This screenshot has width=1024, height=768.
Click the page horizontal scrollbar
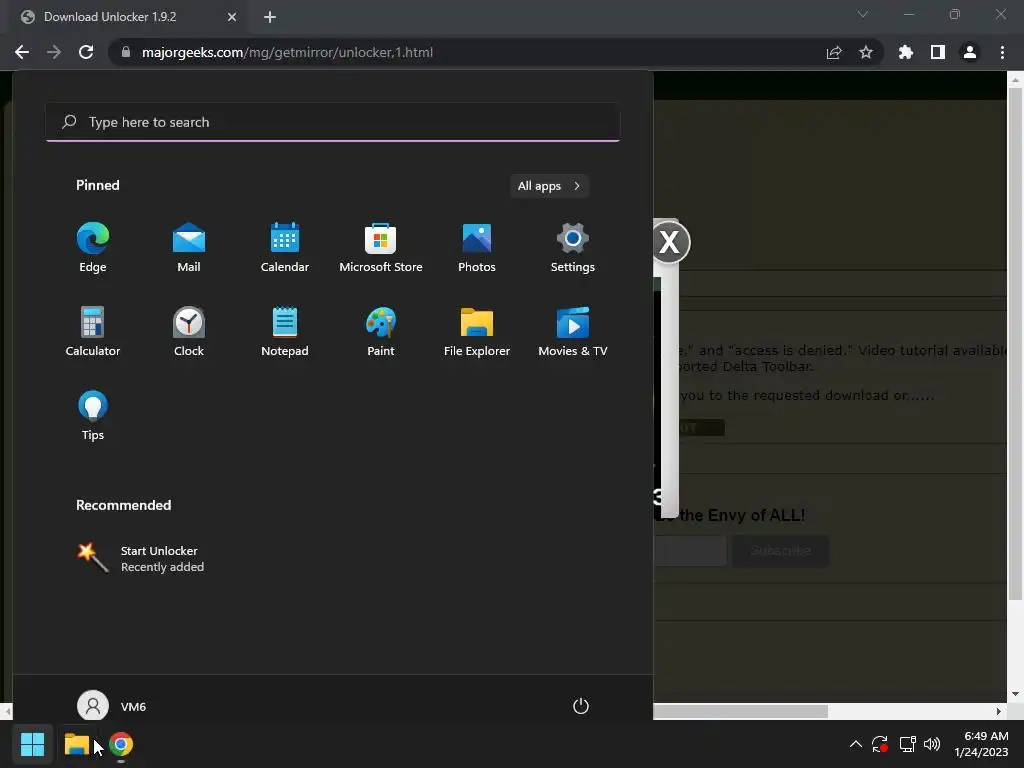741,711
